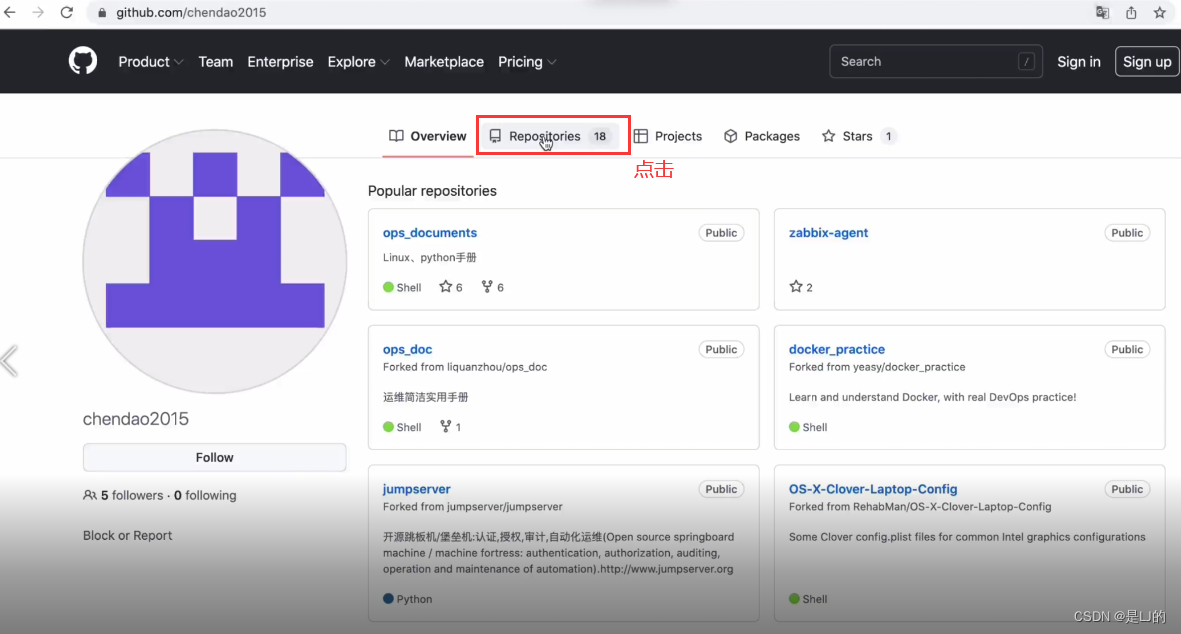Follow user chendao2015
Screen dimensions: 1181x634
(215, 458)
